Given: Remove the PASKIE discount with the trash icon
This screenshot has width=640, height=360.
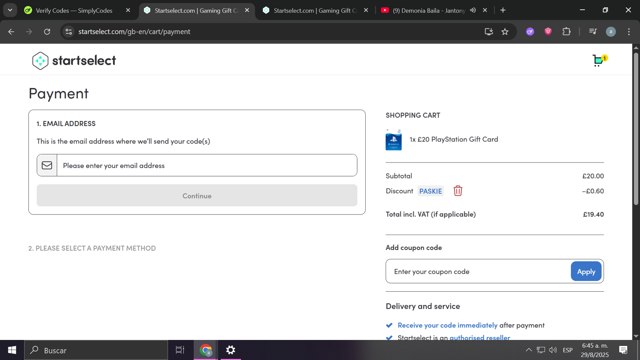Looking at the screenshot, I should pyautogui.click(x=458, y=191).
